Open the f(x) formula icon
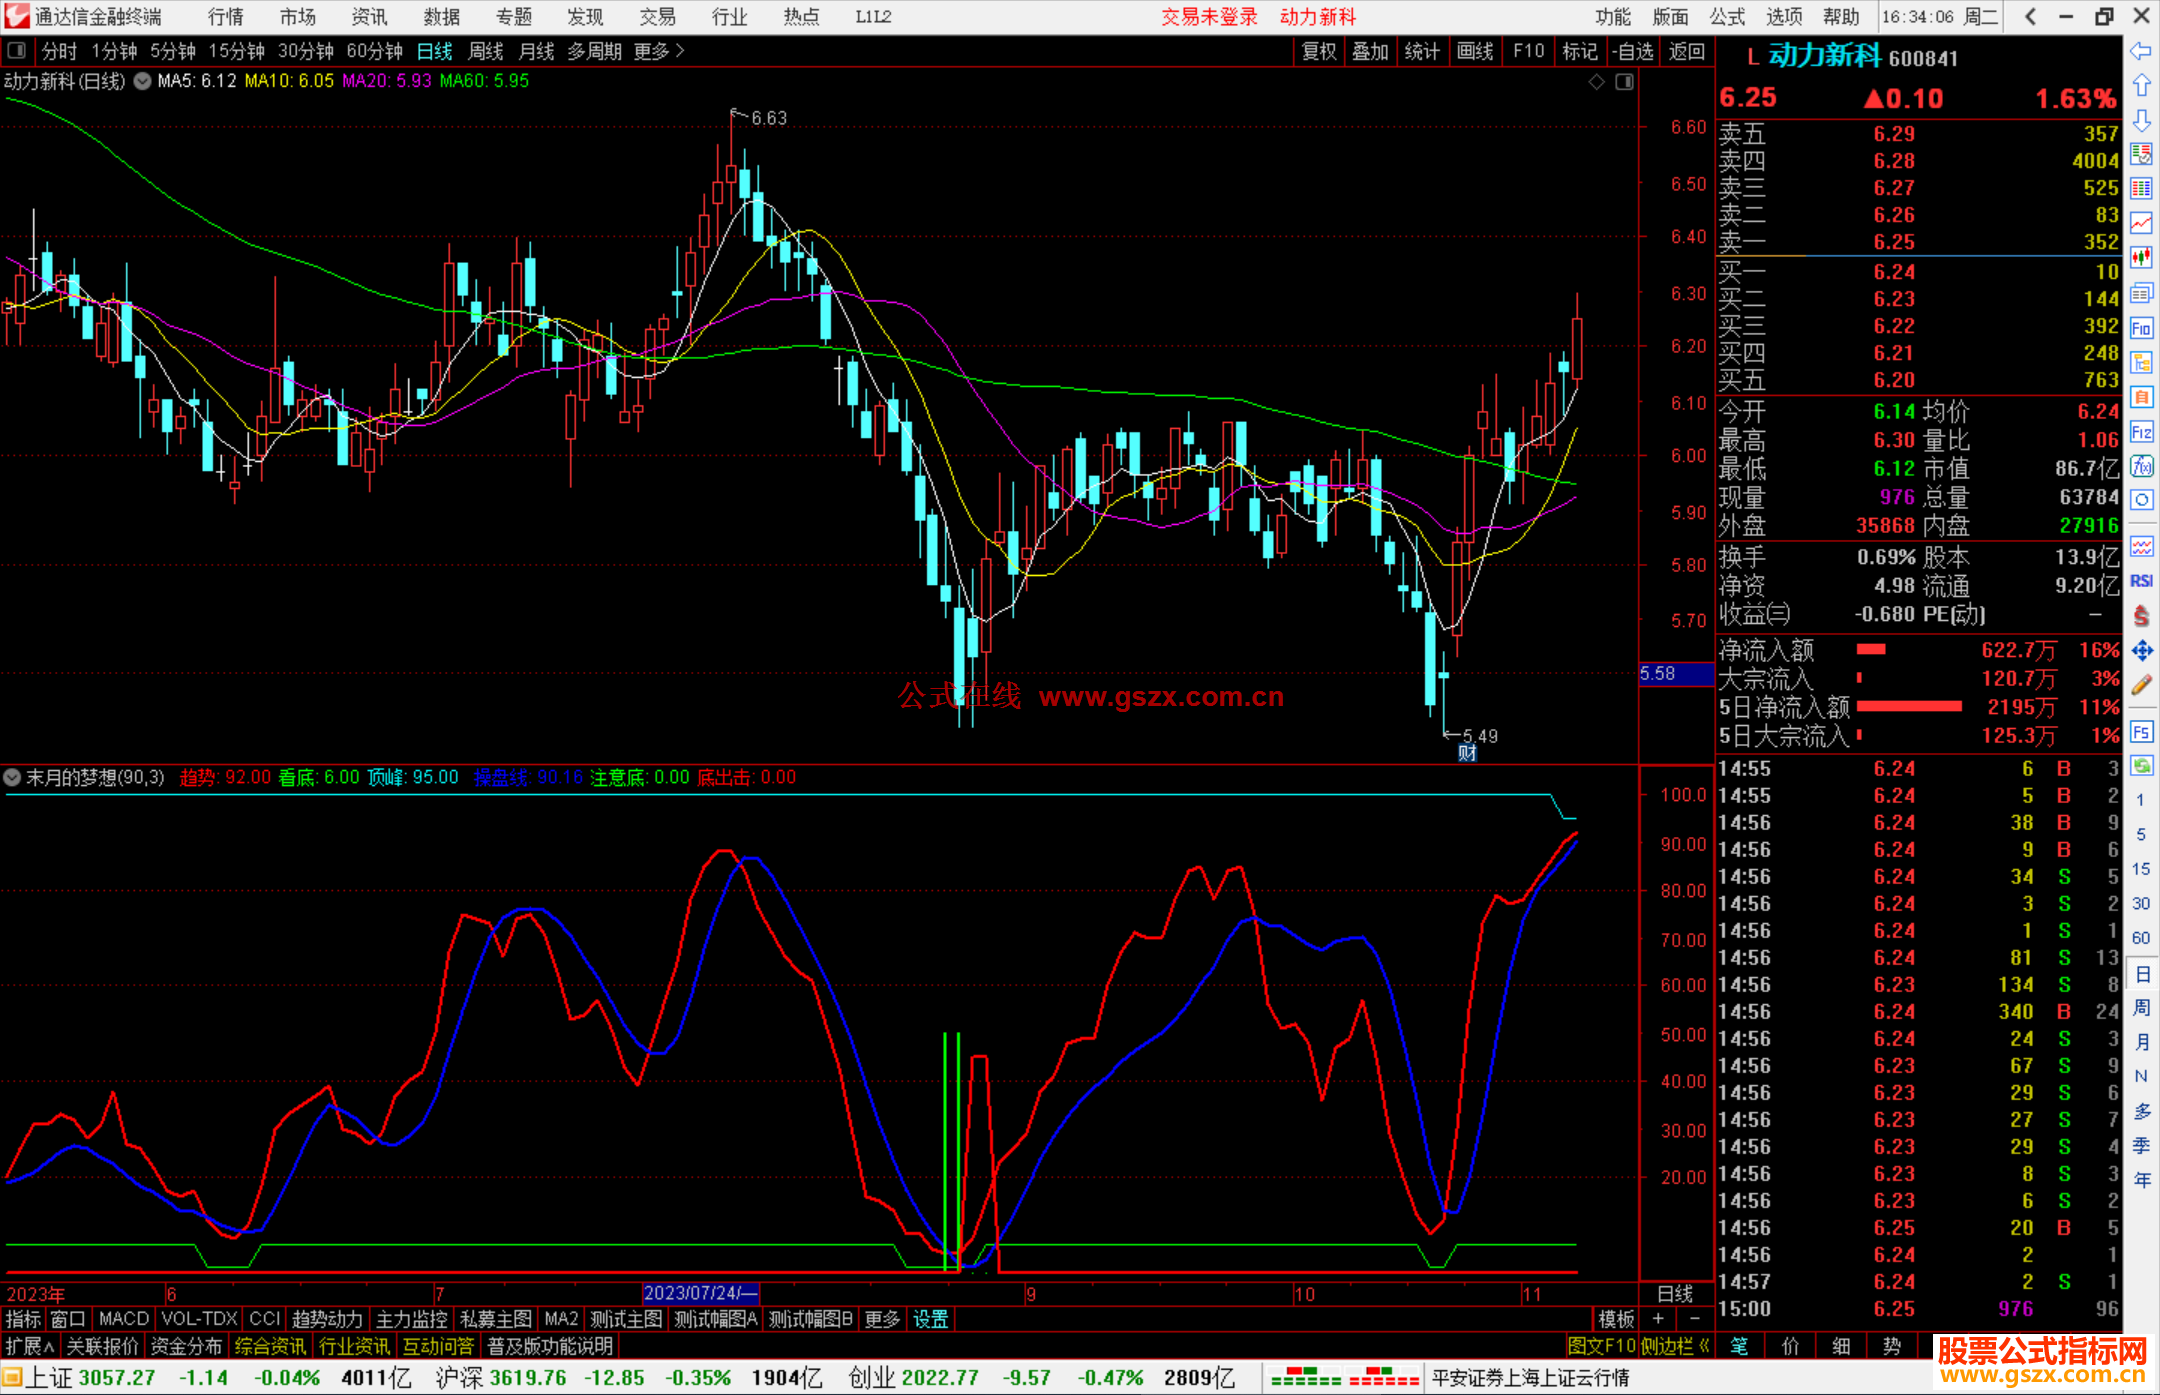 pyautogui.click(x=2141, y=466)
